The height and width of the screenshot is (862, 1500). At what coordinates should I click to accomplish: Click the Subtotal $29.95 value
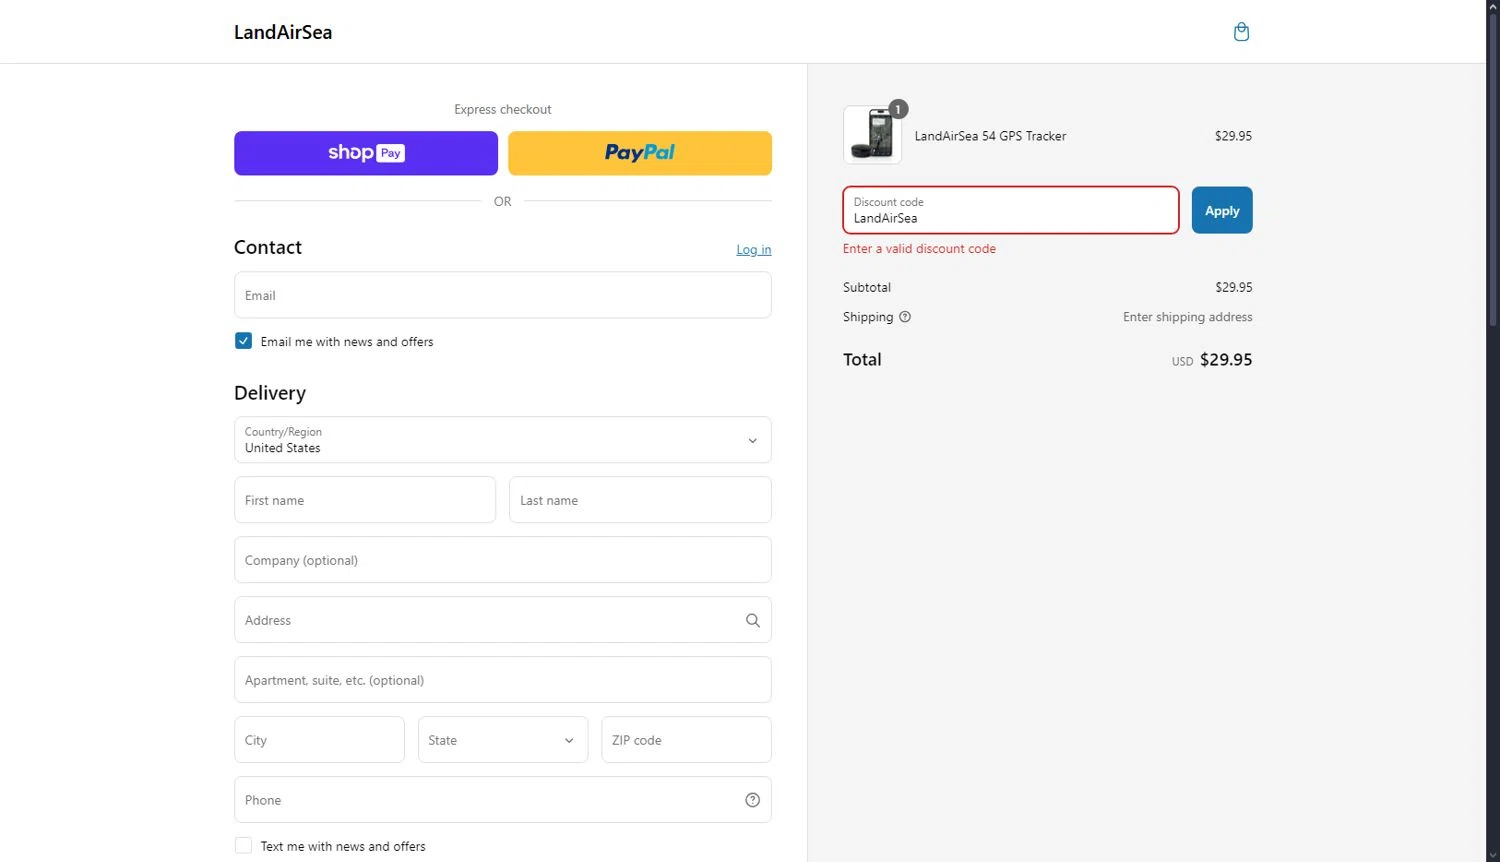coord(1234,287)
